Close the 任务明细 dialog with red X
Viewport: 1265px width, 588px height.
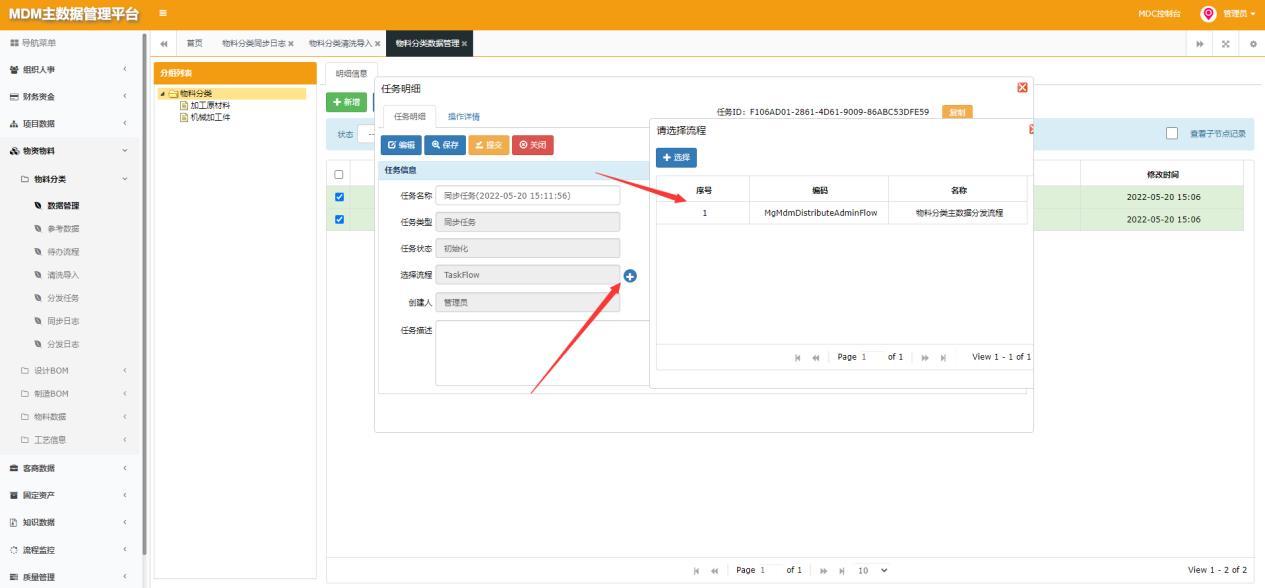click(1022, 88)
